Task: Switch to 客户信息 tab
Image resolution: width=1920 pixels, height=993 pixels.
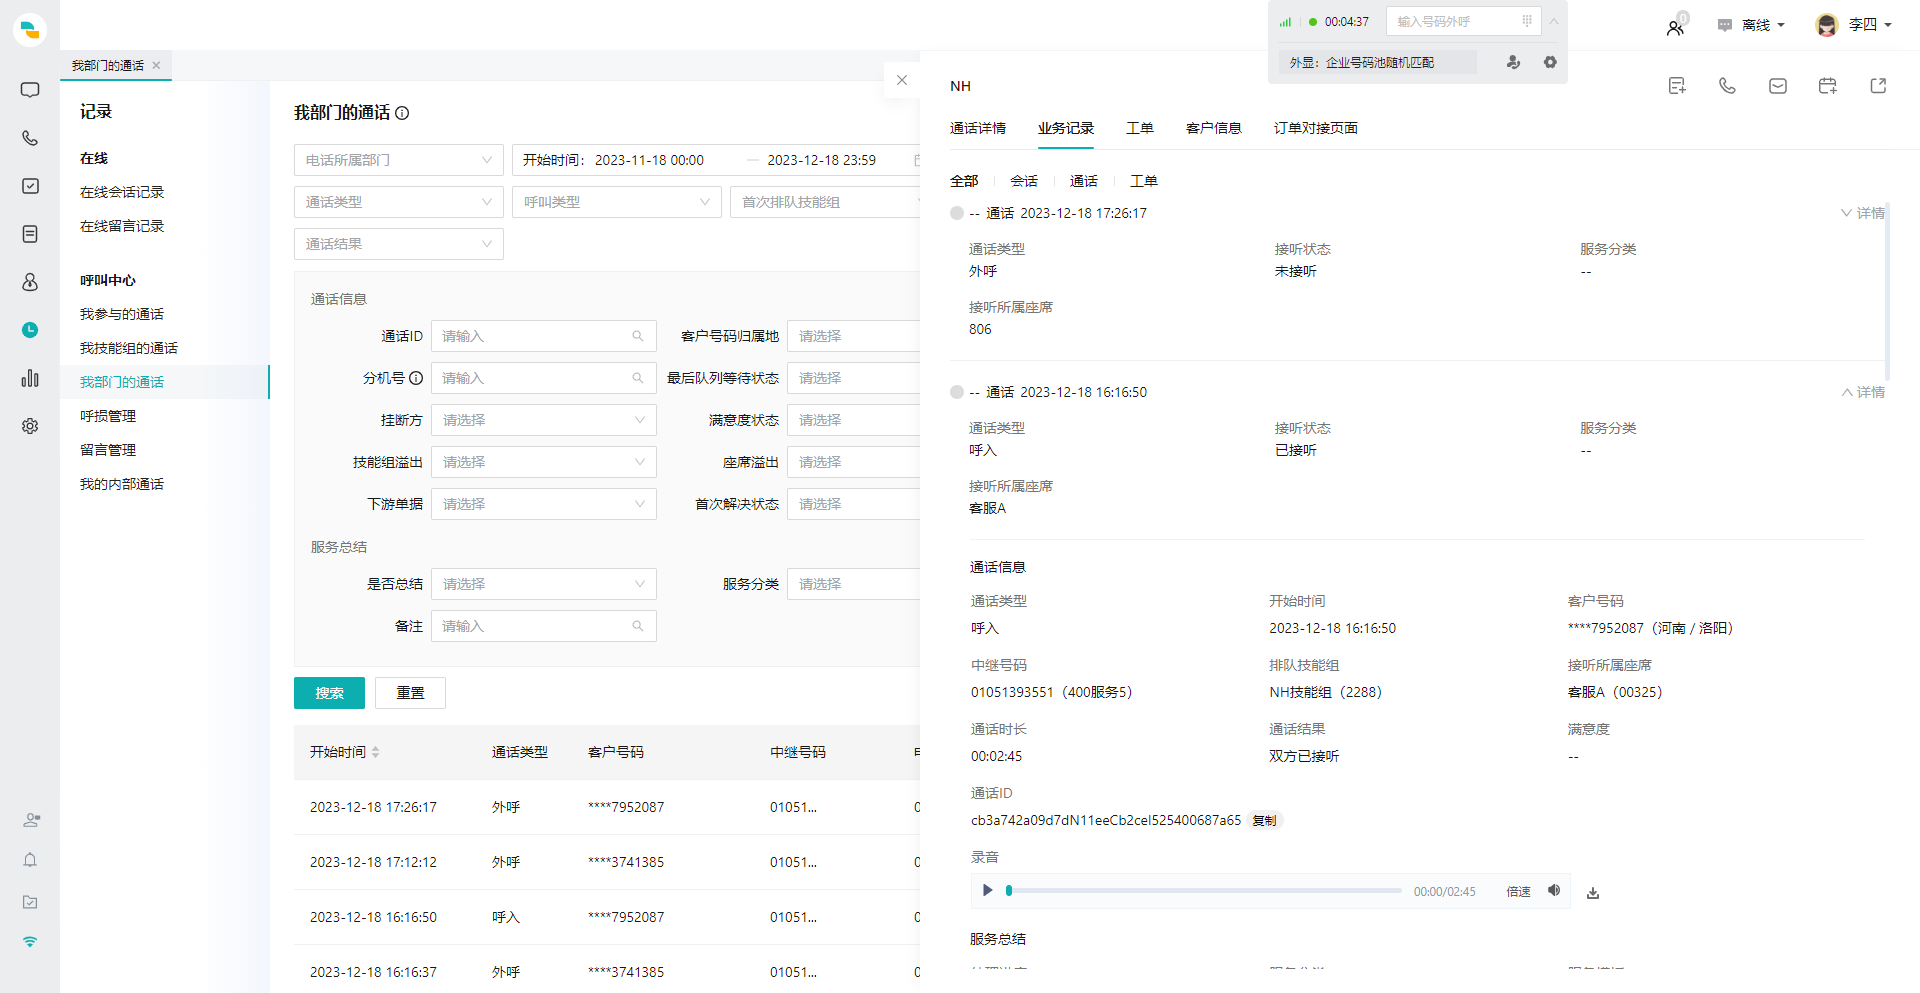Action: point(1214,128)
